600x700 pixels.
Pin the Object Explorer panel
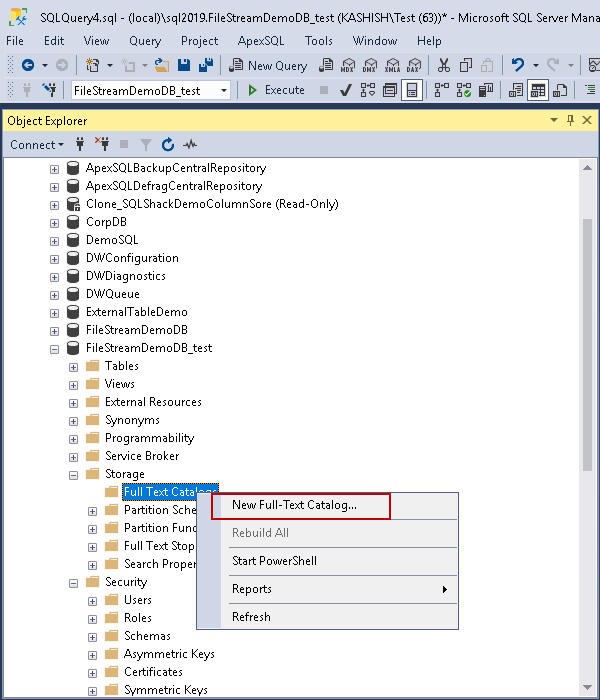click(571, 121)
